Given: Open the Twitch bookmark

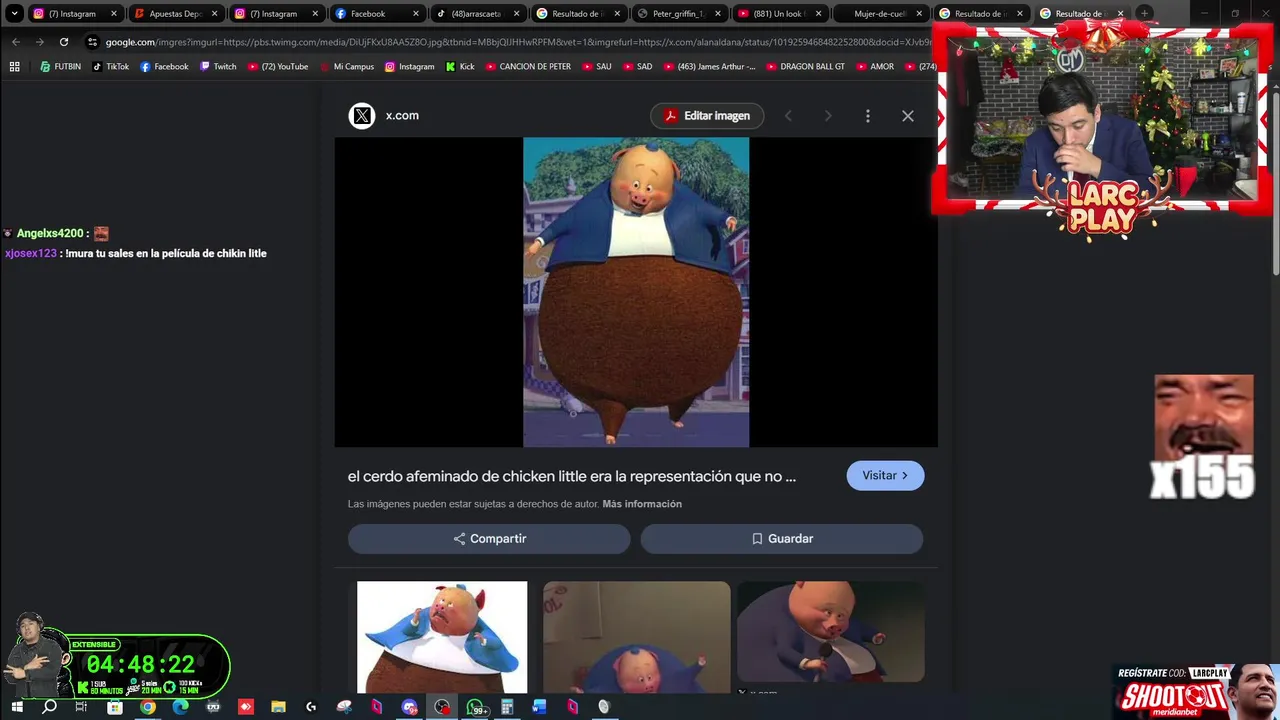Looking at the screenshot, I should (218, 67).
